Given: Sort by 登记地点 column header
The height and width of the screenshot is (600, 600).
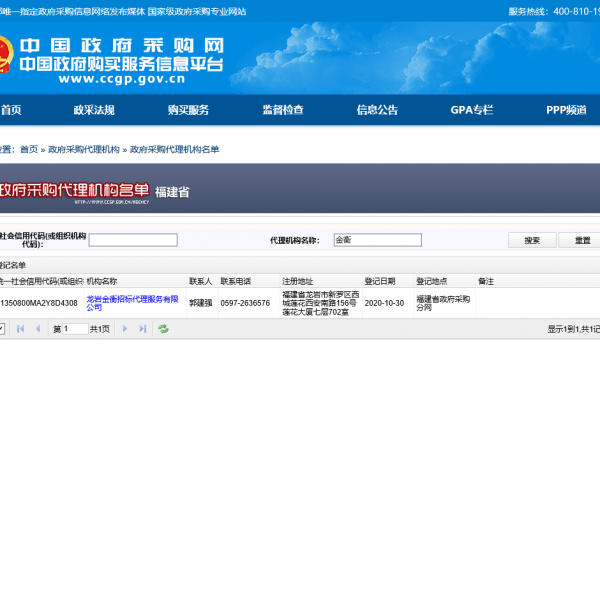Looking at the screenshot, I should pyautogui.click(x=445, y=281).
